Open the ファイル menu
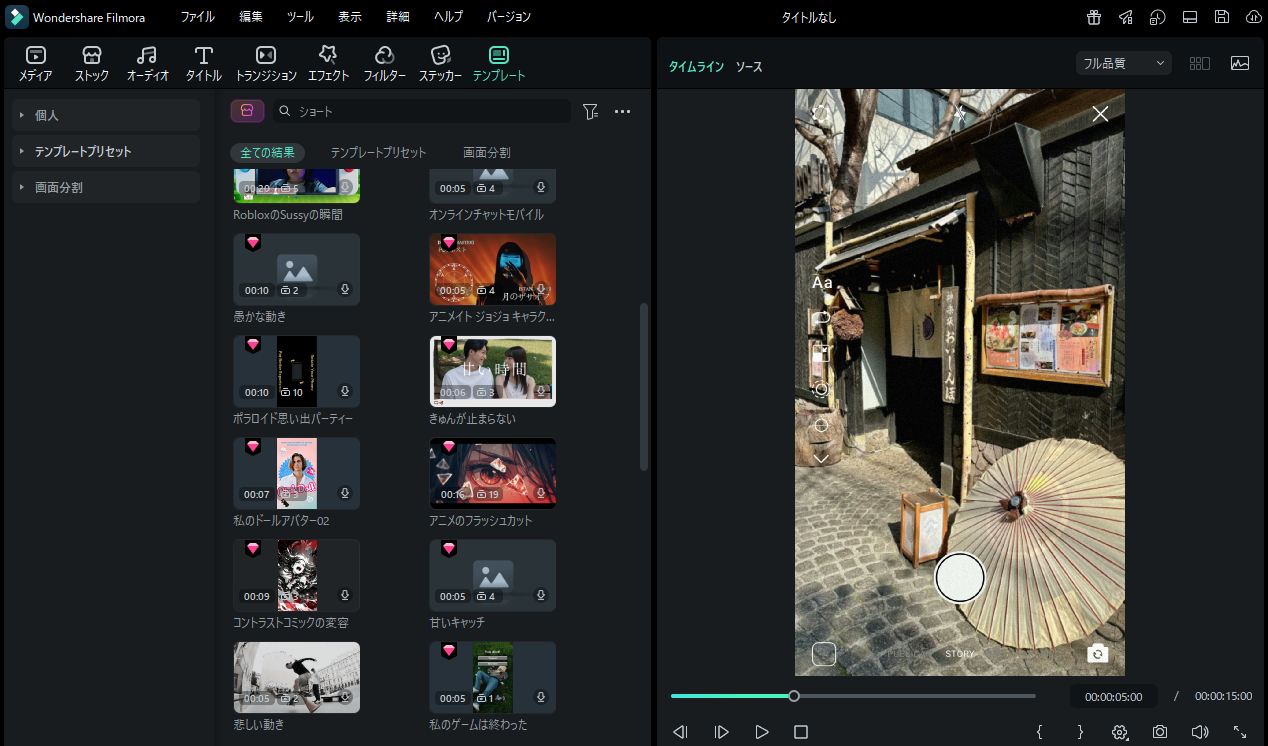1268x746 pixels. point(197,17)
